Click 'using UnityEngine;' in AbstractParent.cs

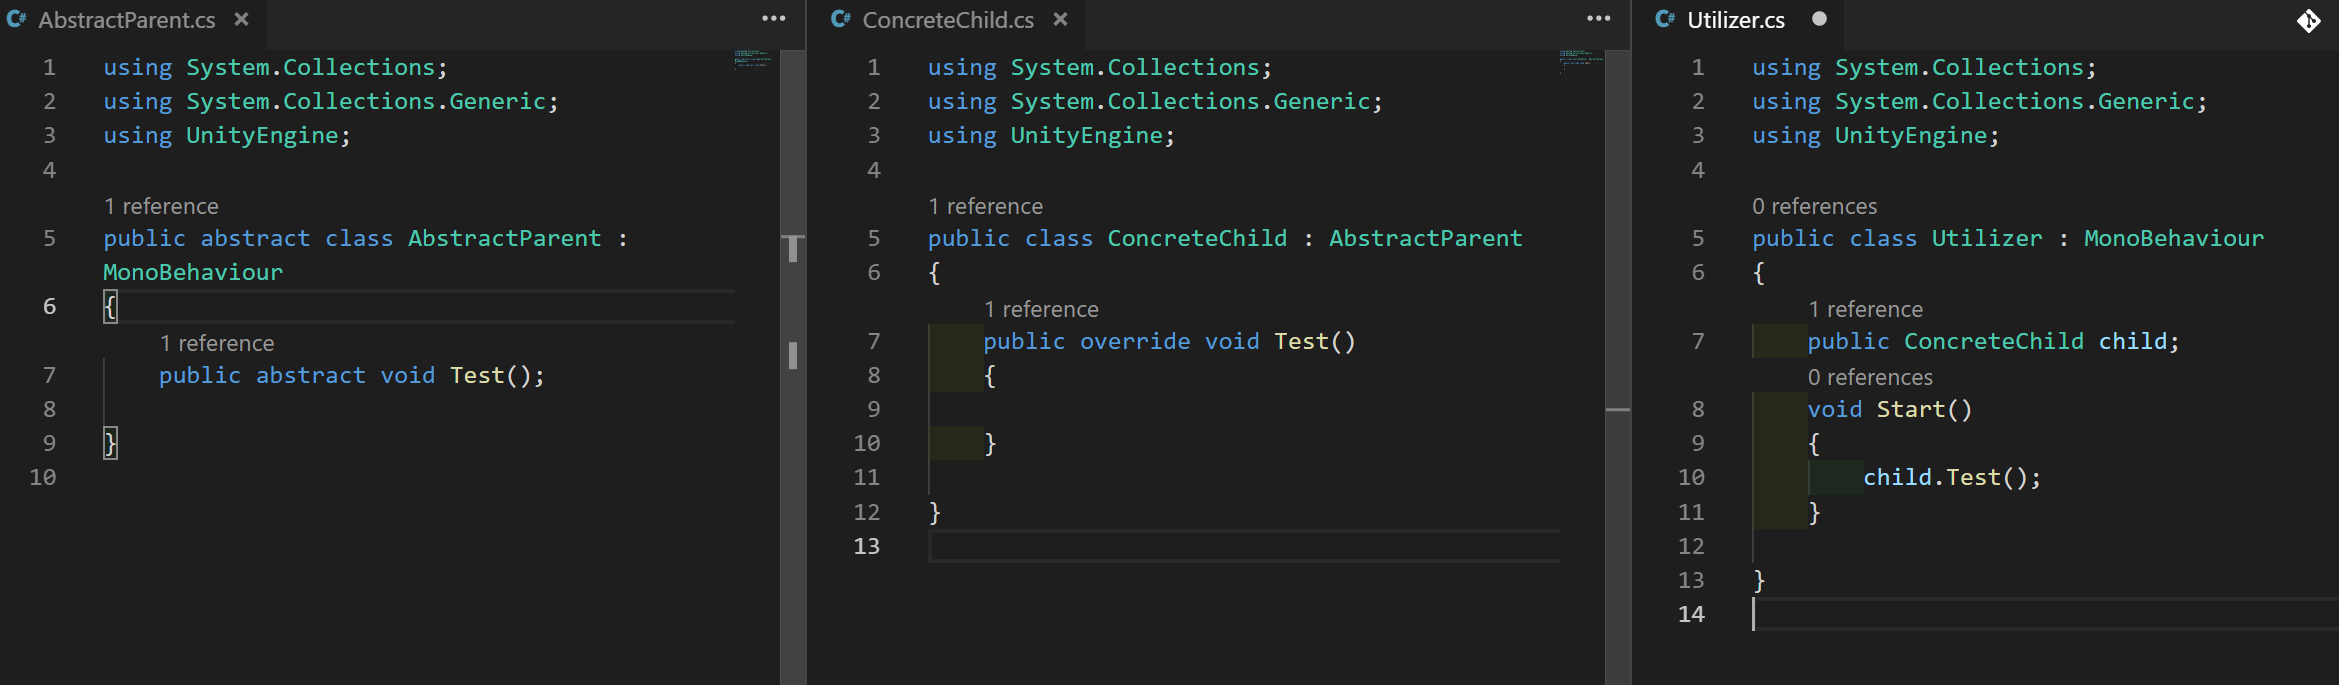227,135
